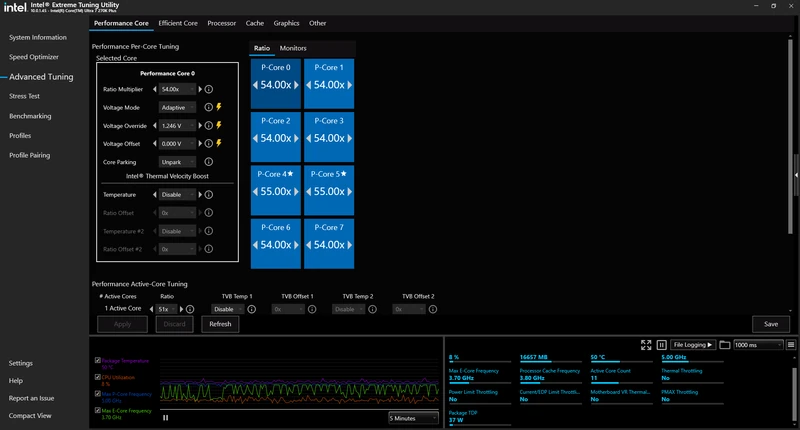Open 1 Active Core 51x ratio dropdown

[166, 309]
